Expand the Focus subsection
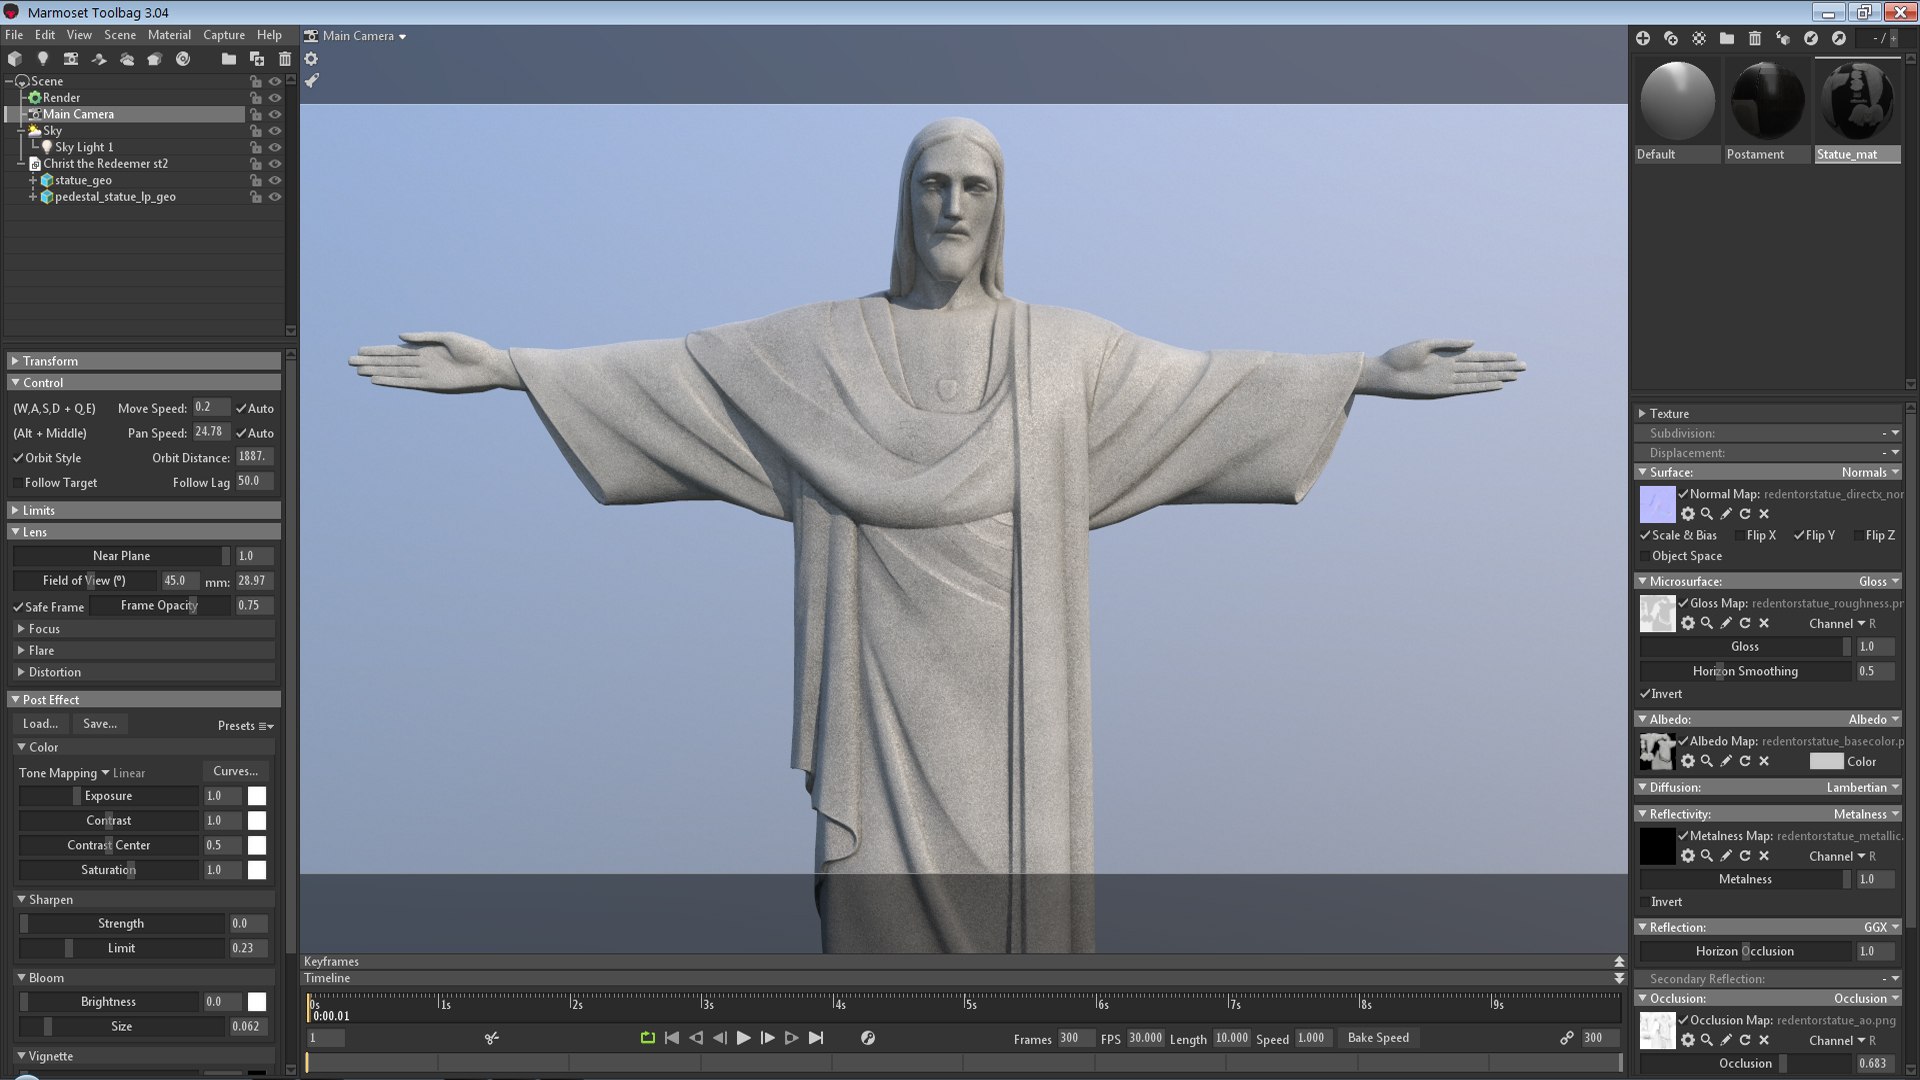The height and width of the screenshot is (1080, 1920). pos(145,629)
